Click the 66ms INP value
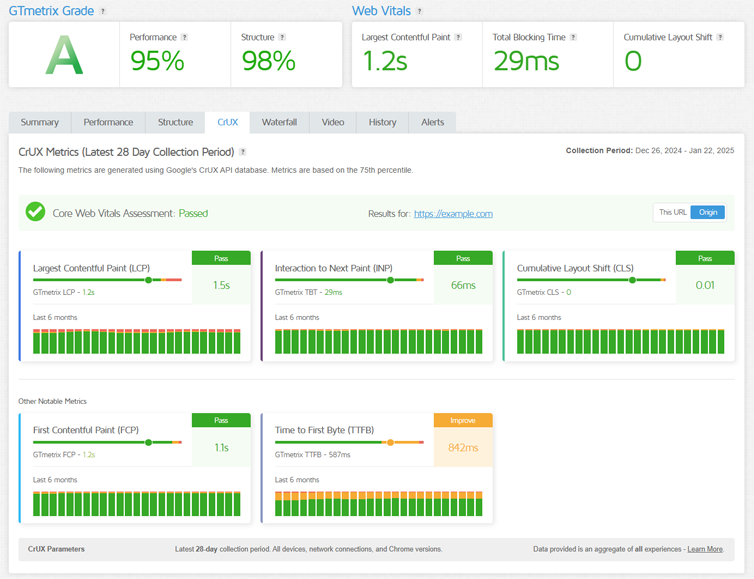Image resolution: width=754 pixels, height=579 pixels. click(463, 285)
